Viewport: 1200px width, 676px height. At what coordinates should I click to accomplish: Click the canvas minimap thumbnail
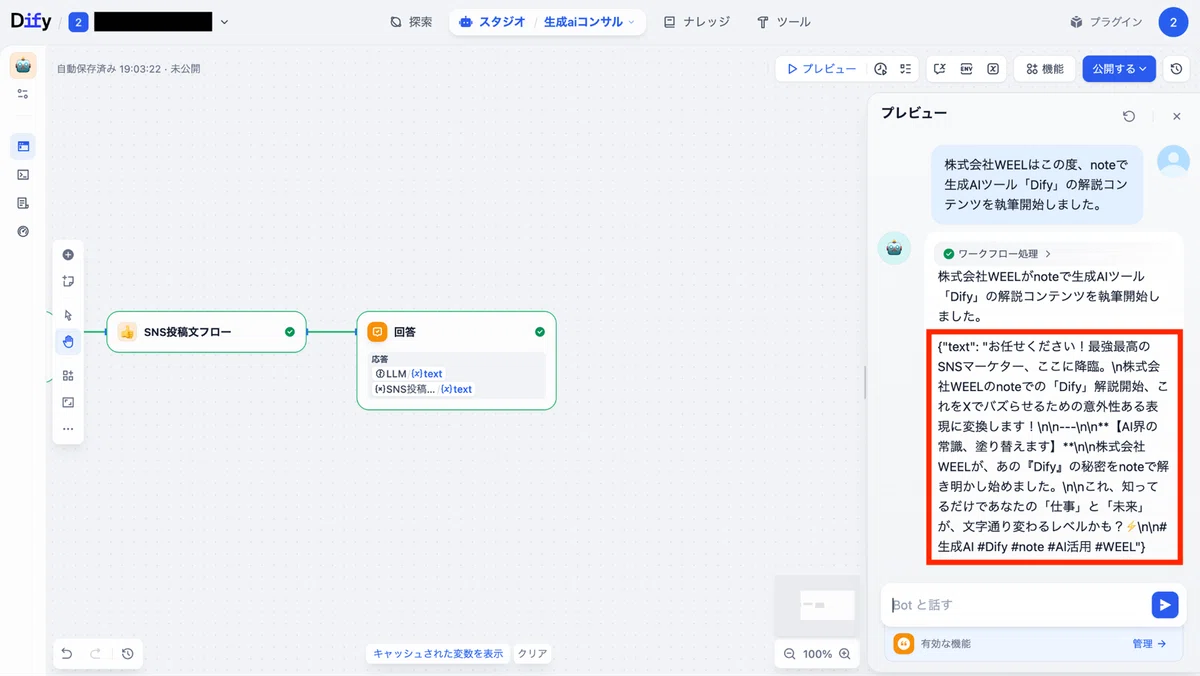818,605
